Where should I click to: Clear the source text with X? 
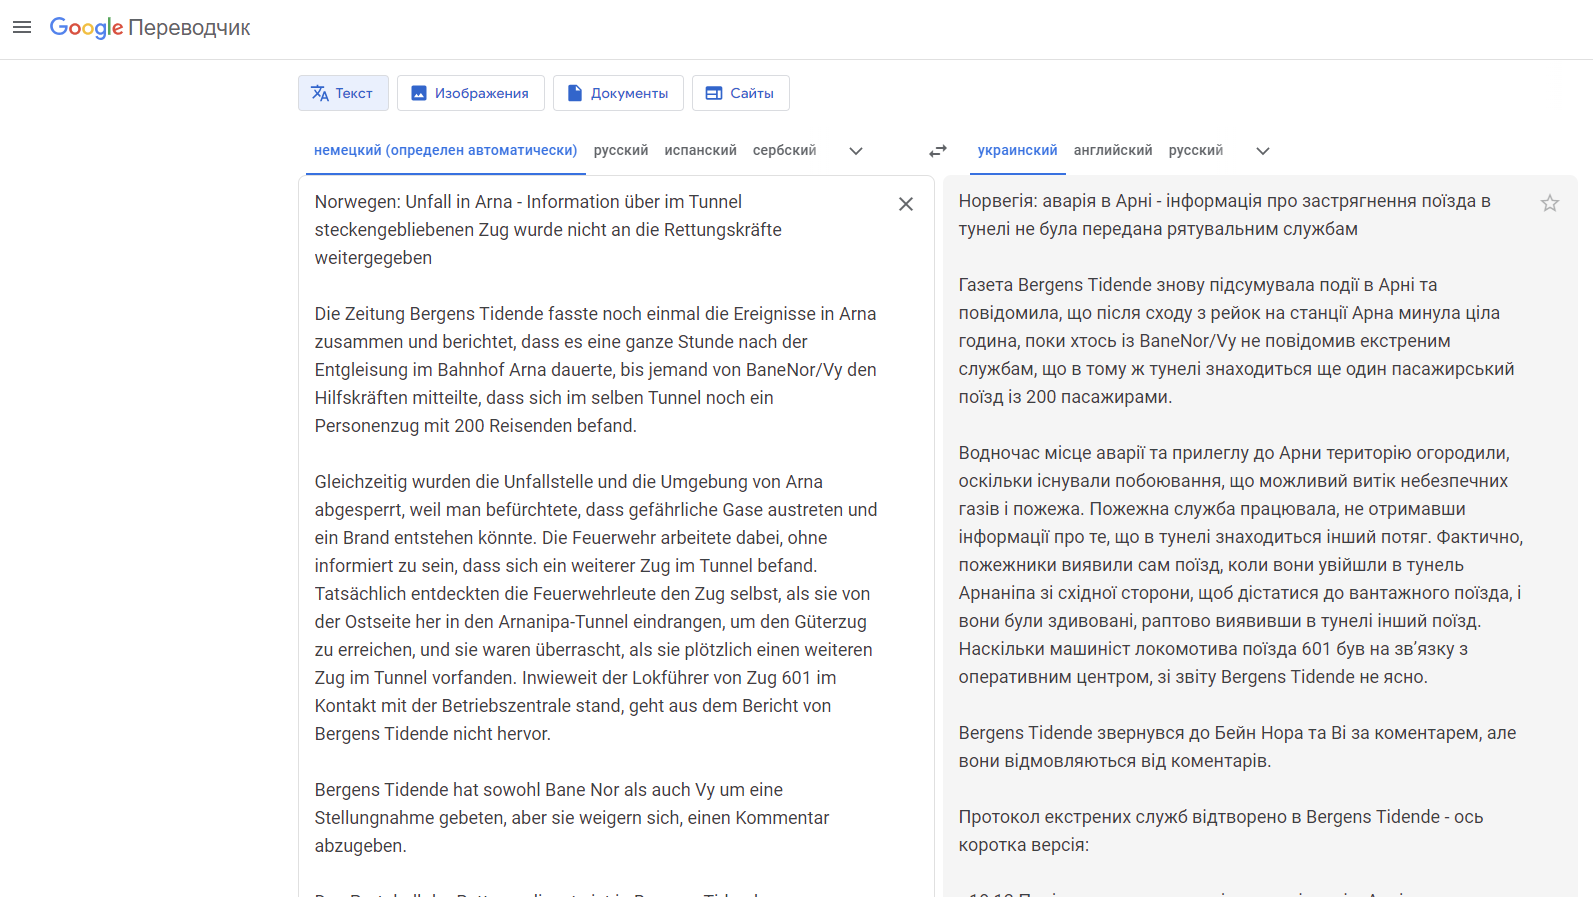click(906, 204)
